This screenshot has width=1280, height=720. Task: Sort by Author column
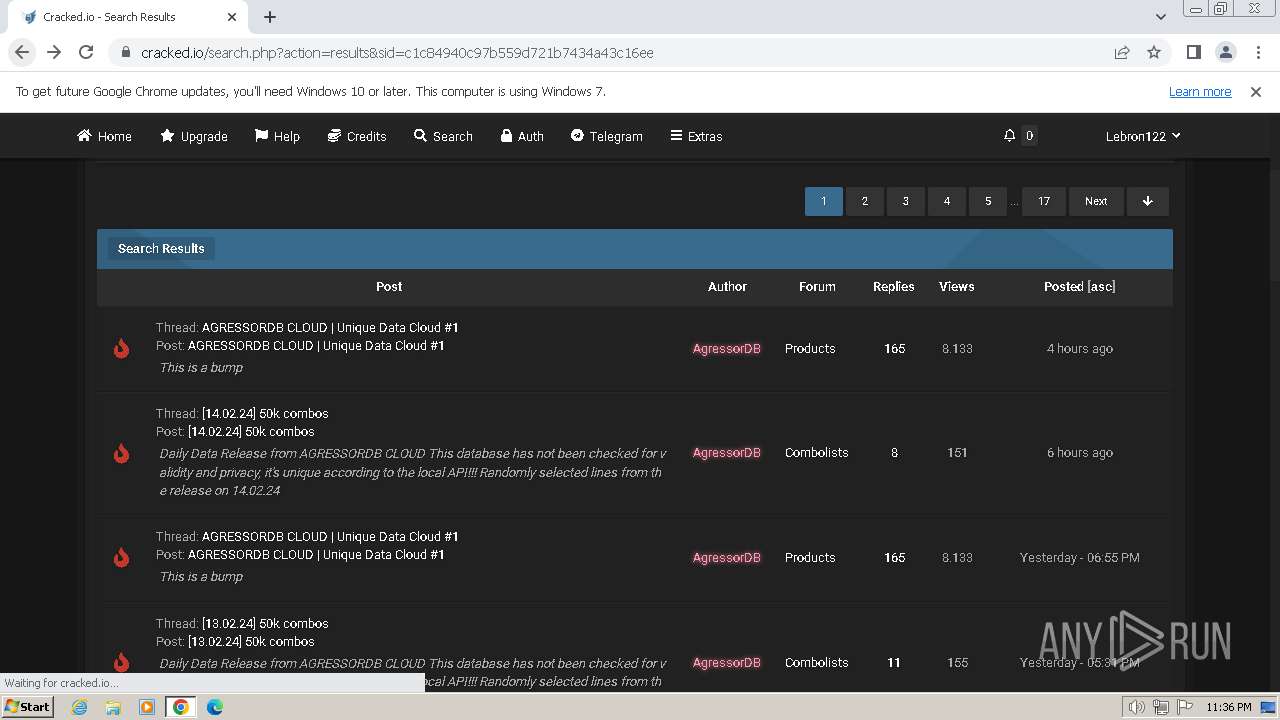[727, 286]
